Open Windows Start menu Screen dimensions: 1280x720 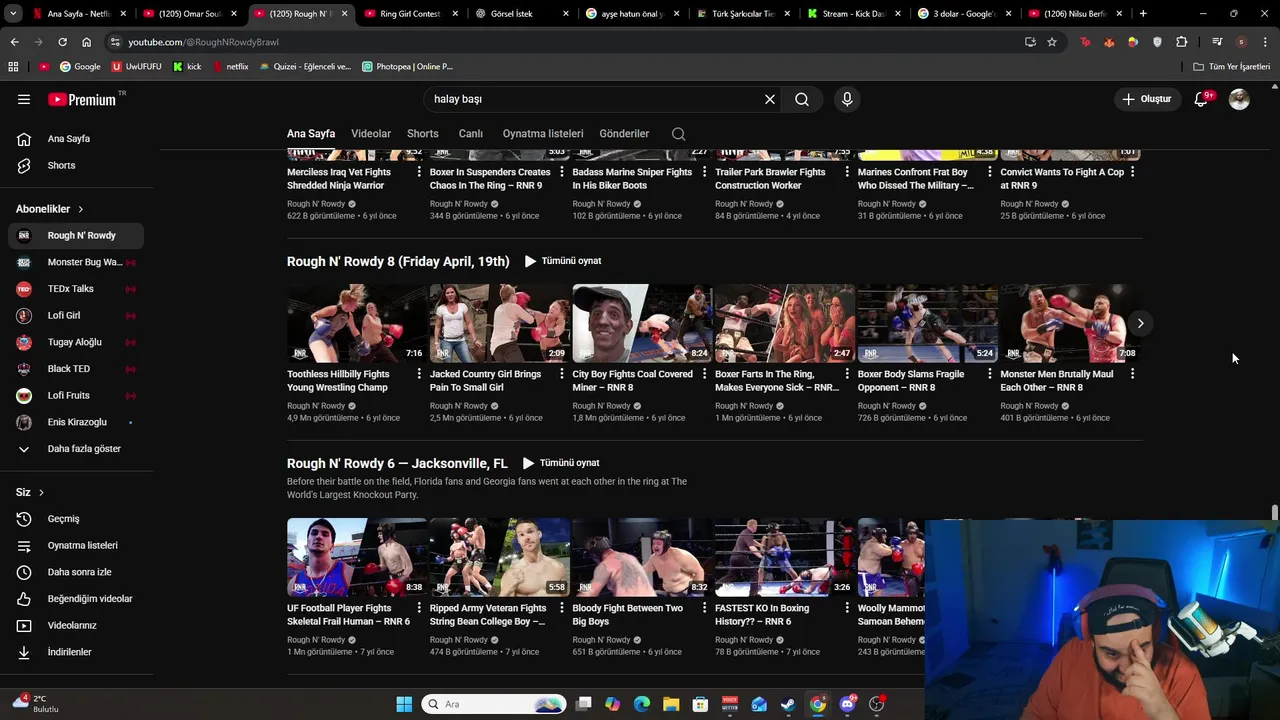[404, 704]
